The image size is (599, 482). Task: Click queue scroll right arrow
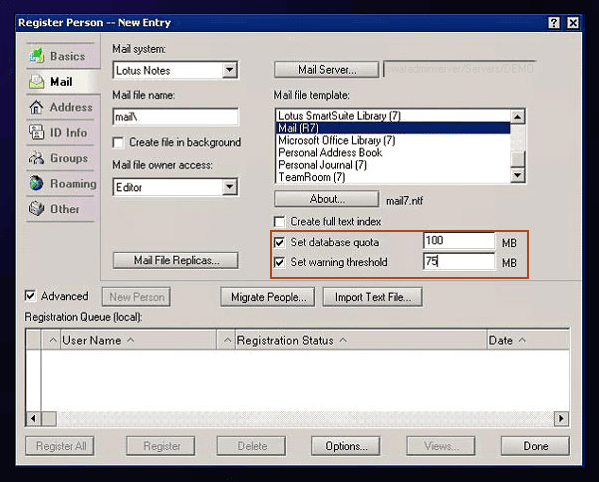pos(561,418)
